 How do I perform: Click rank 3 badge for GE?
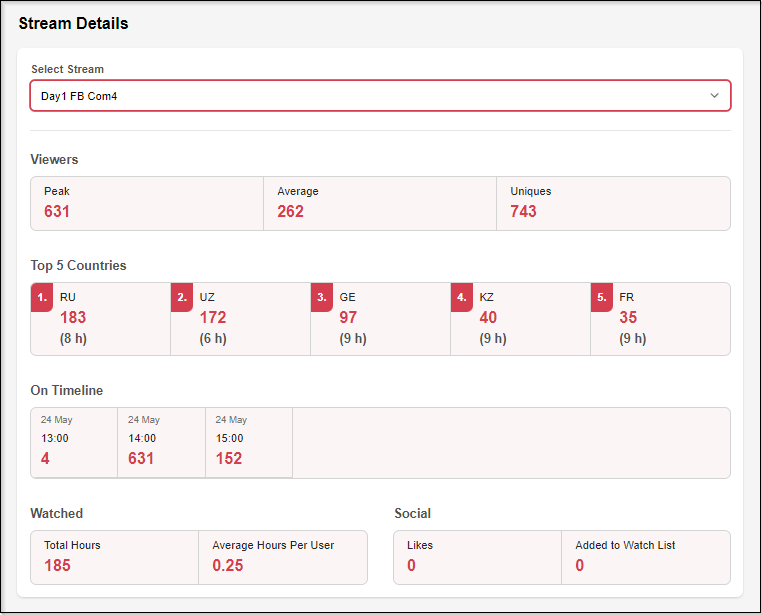(x=321, y=297)
